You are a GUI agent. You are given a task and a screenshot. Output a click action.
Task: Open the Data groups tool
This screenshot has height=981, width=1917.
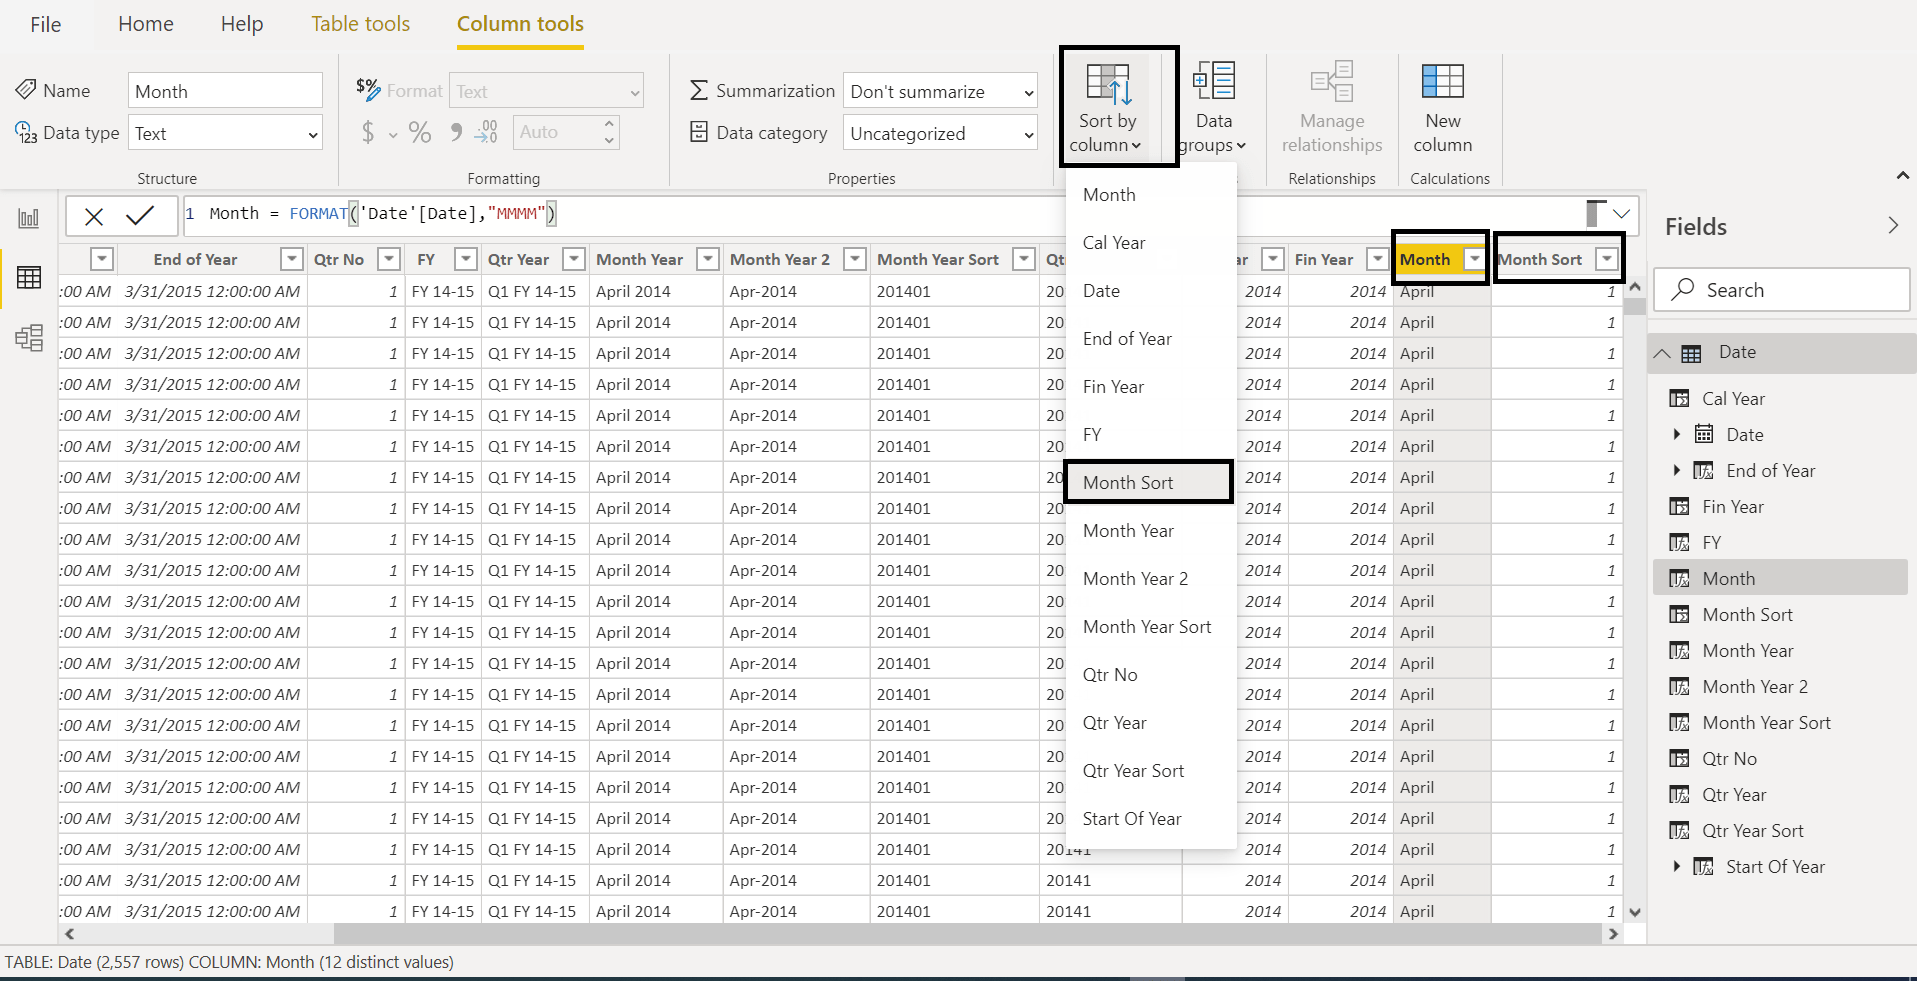[x=1213, y=106]
